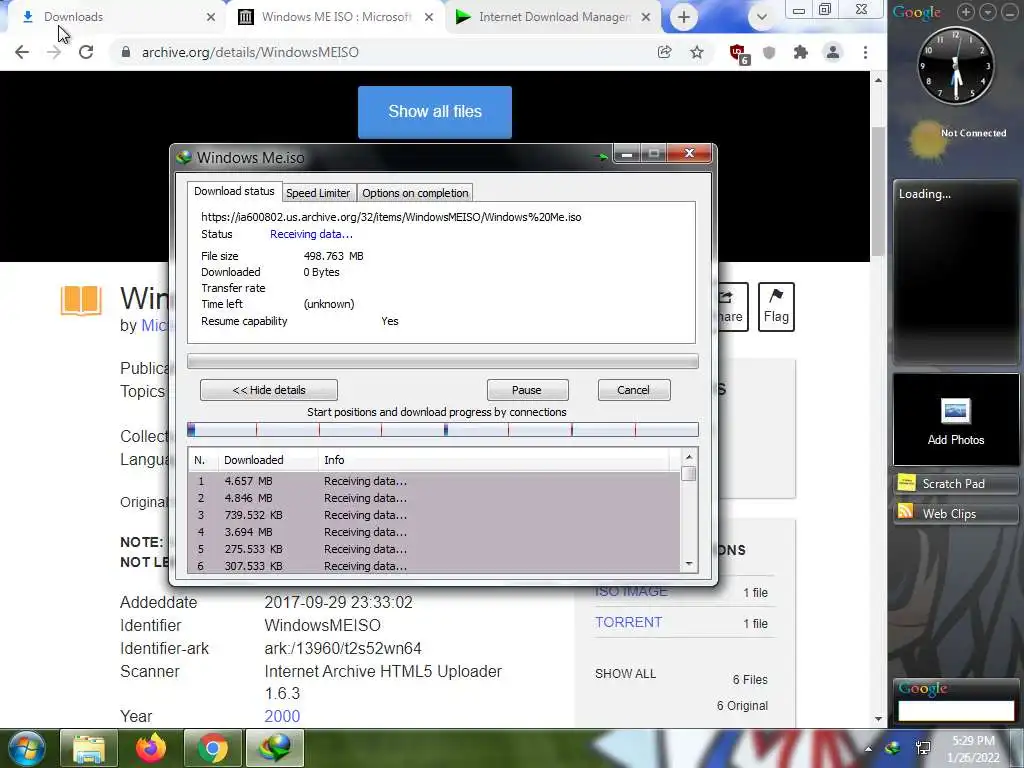Open Windows Explorer from the taskbar
The height and width of the screenshot is (768, 1024).
tap(89, 748)
